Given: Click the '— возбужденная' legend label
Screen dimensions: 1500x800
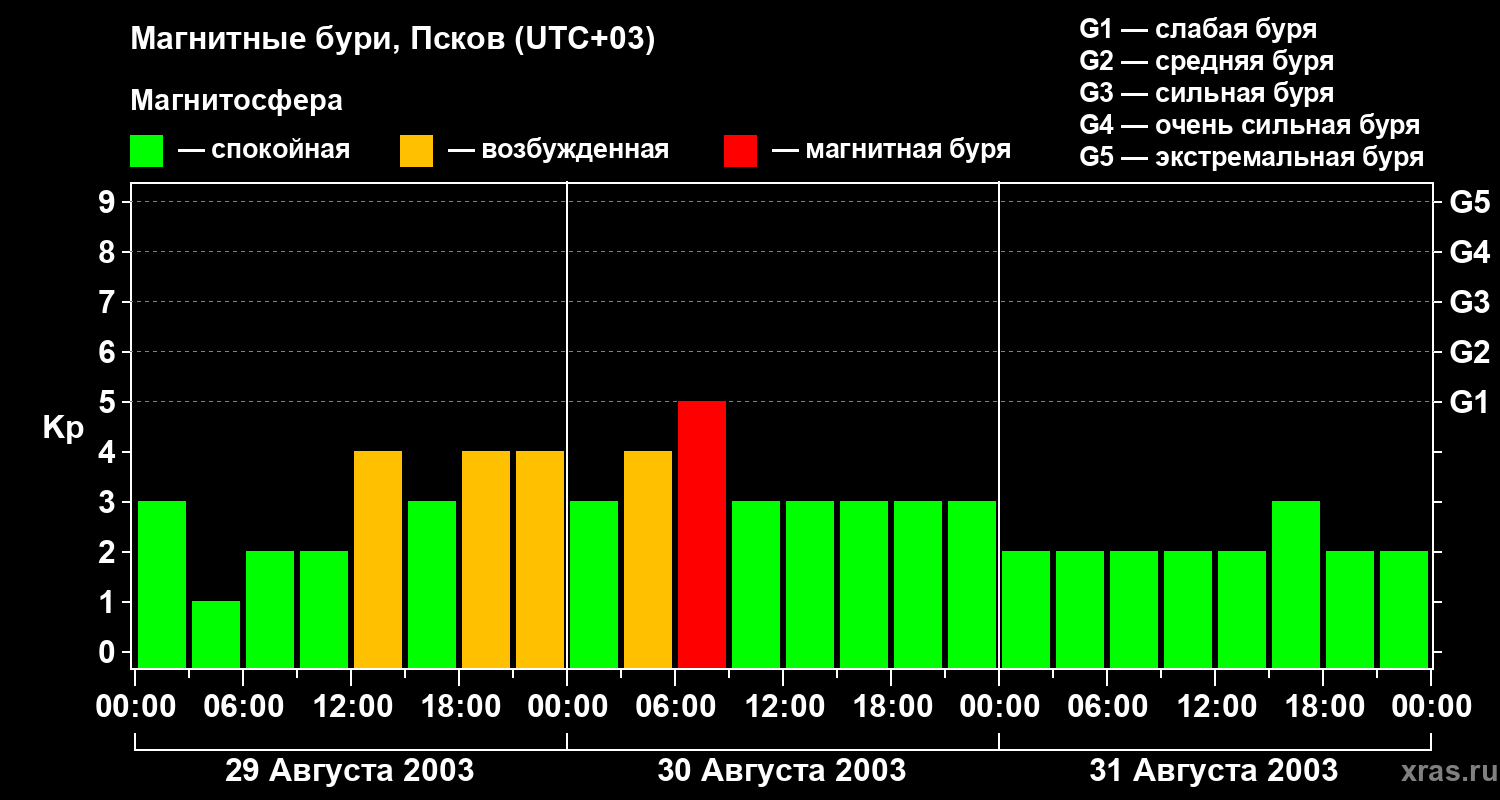Looking at the screenshot, I should point(558,150).
